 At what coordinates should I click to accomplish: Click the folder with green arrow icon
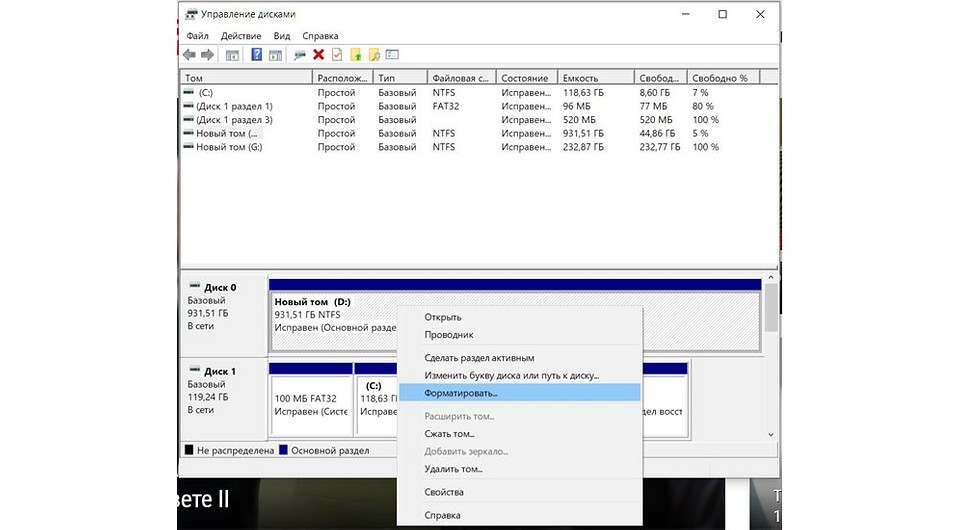click(356, 55)
